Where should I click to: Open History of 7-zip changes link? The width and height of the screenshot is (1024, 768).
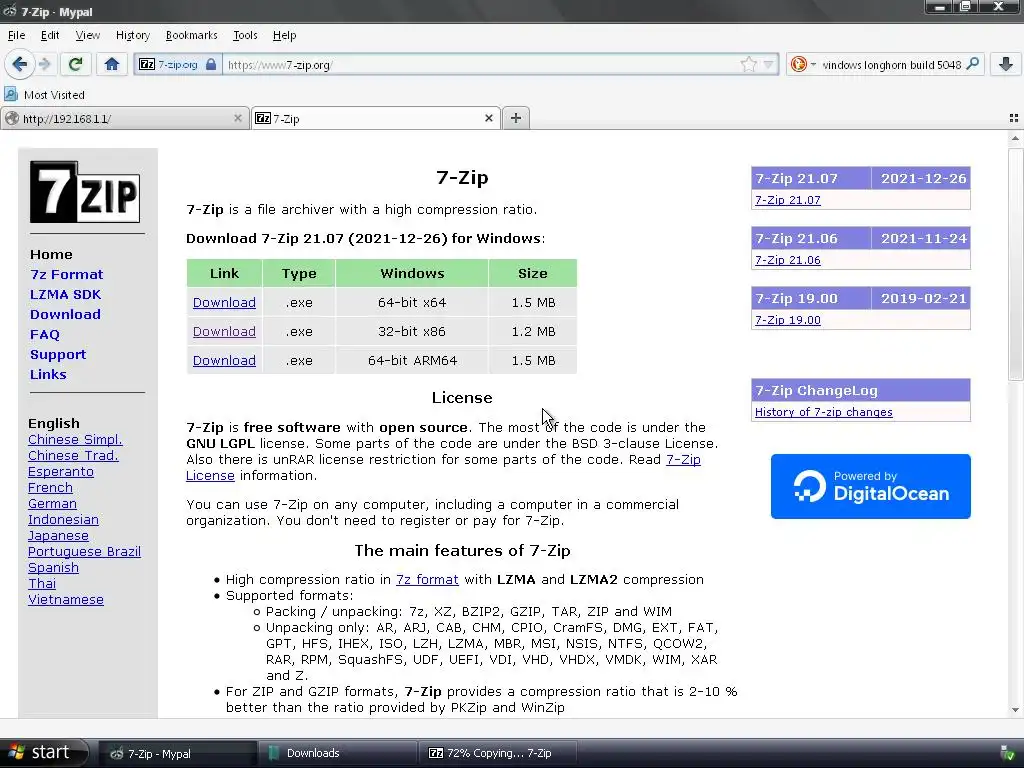(824, 412)
